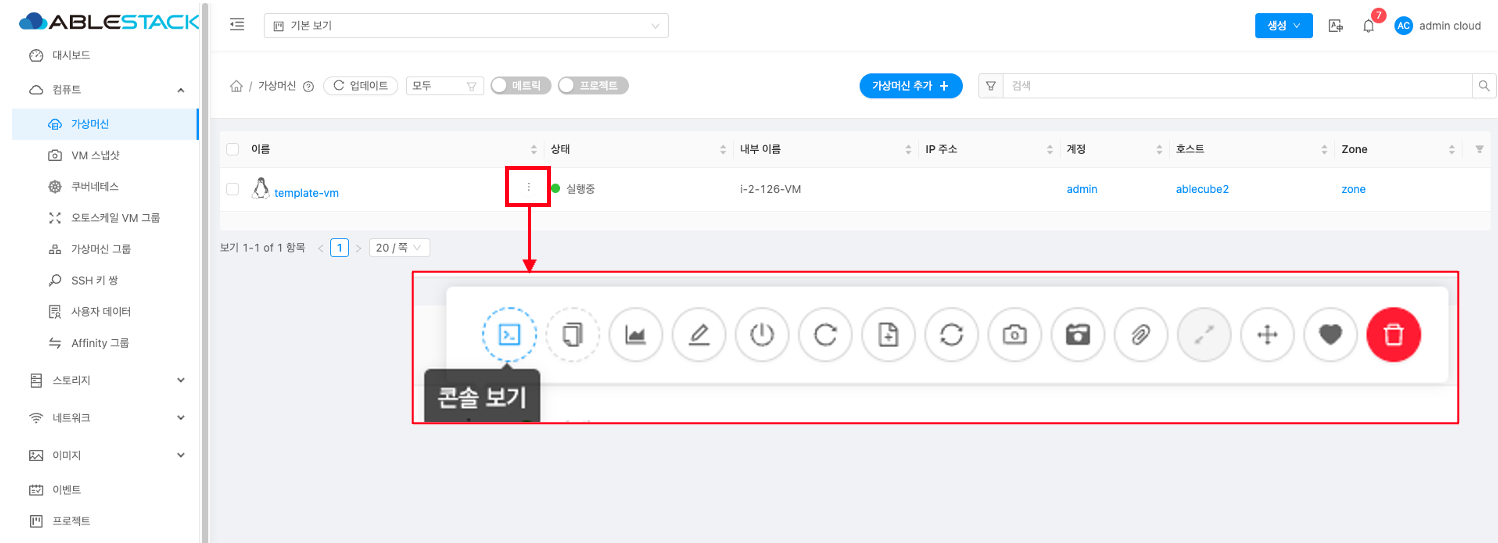
Task: Click the volume snapshot dark camera icon
Action: [1077, 335]
